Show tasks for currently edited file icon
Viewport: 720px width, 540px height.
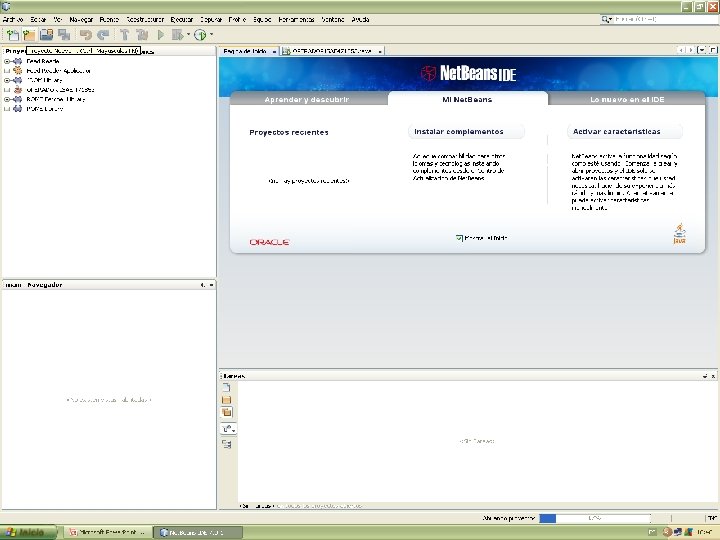point(226,388)
